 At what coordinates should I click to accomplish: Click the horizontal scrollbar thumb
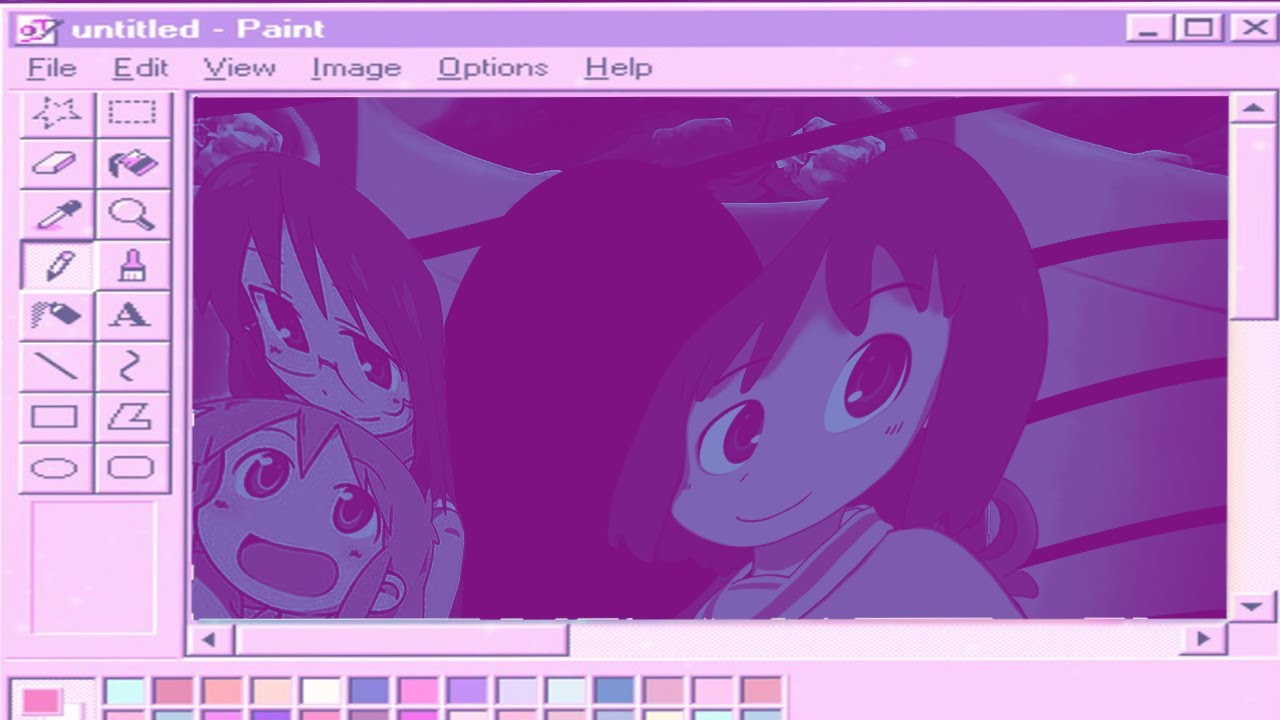pos(400,639)
